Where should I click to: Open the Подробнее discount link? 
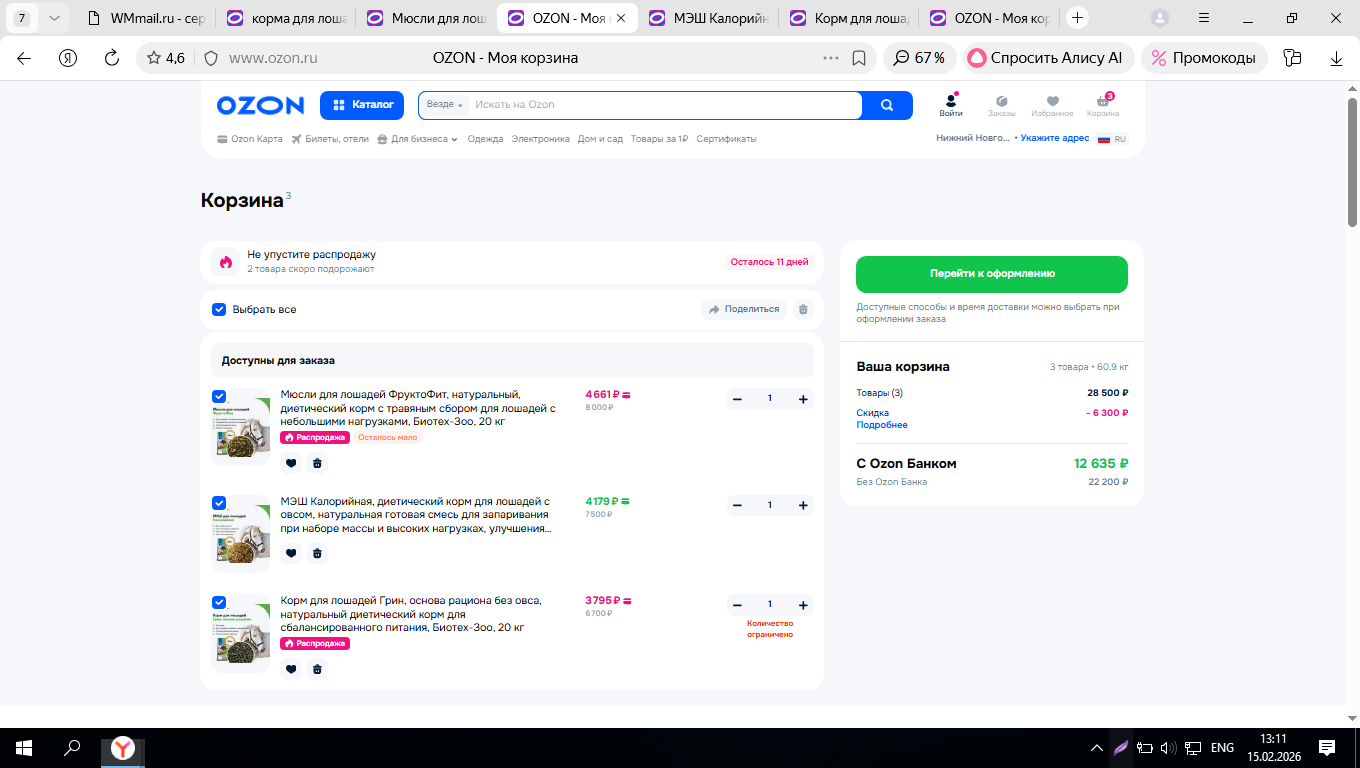pyautogui.click(x=882, y=425)
